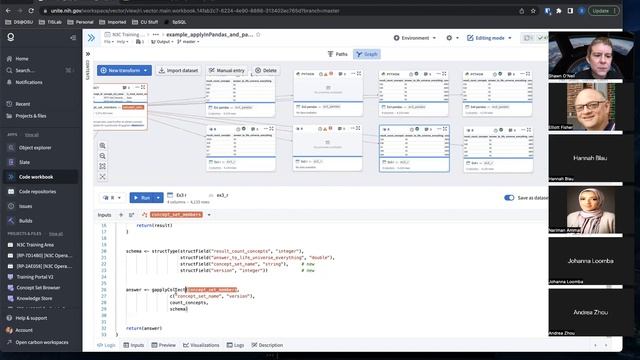Switch to the Logic tab
Image resolution: width=640 pixels, height=360 pixels.
[107, 345]
